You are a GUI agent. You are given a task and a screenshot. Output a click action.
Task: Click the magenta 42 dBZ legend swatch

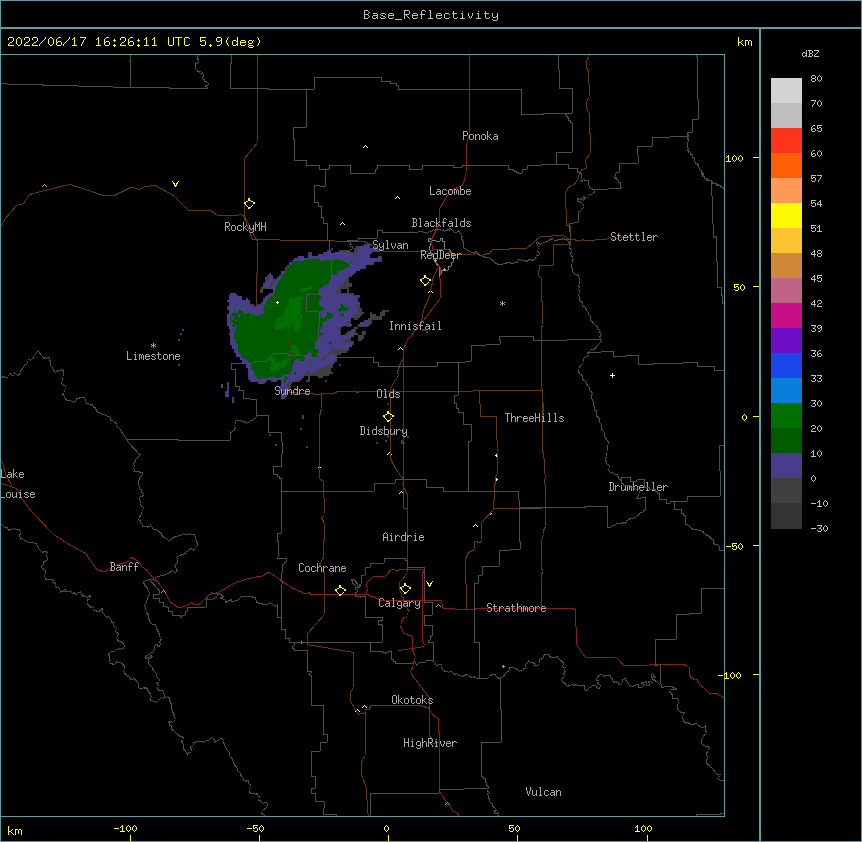pyautogui.click(x=786, y=315)
